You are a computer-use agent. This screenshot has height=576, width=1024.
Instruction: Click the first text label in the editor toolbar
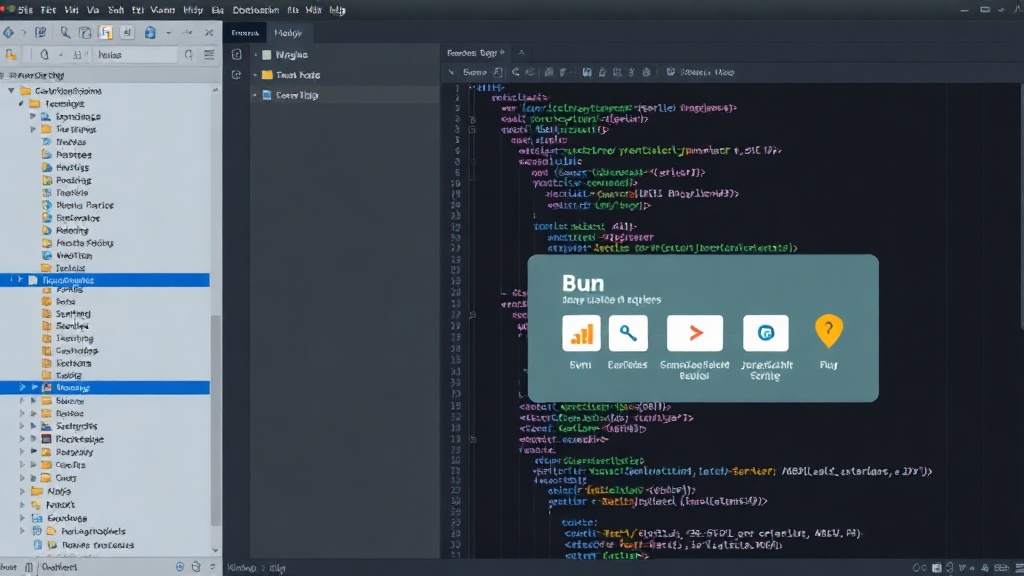(475, 72)
